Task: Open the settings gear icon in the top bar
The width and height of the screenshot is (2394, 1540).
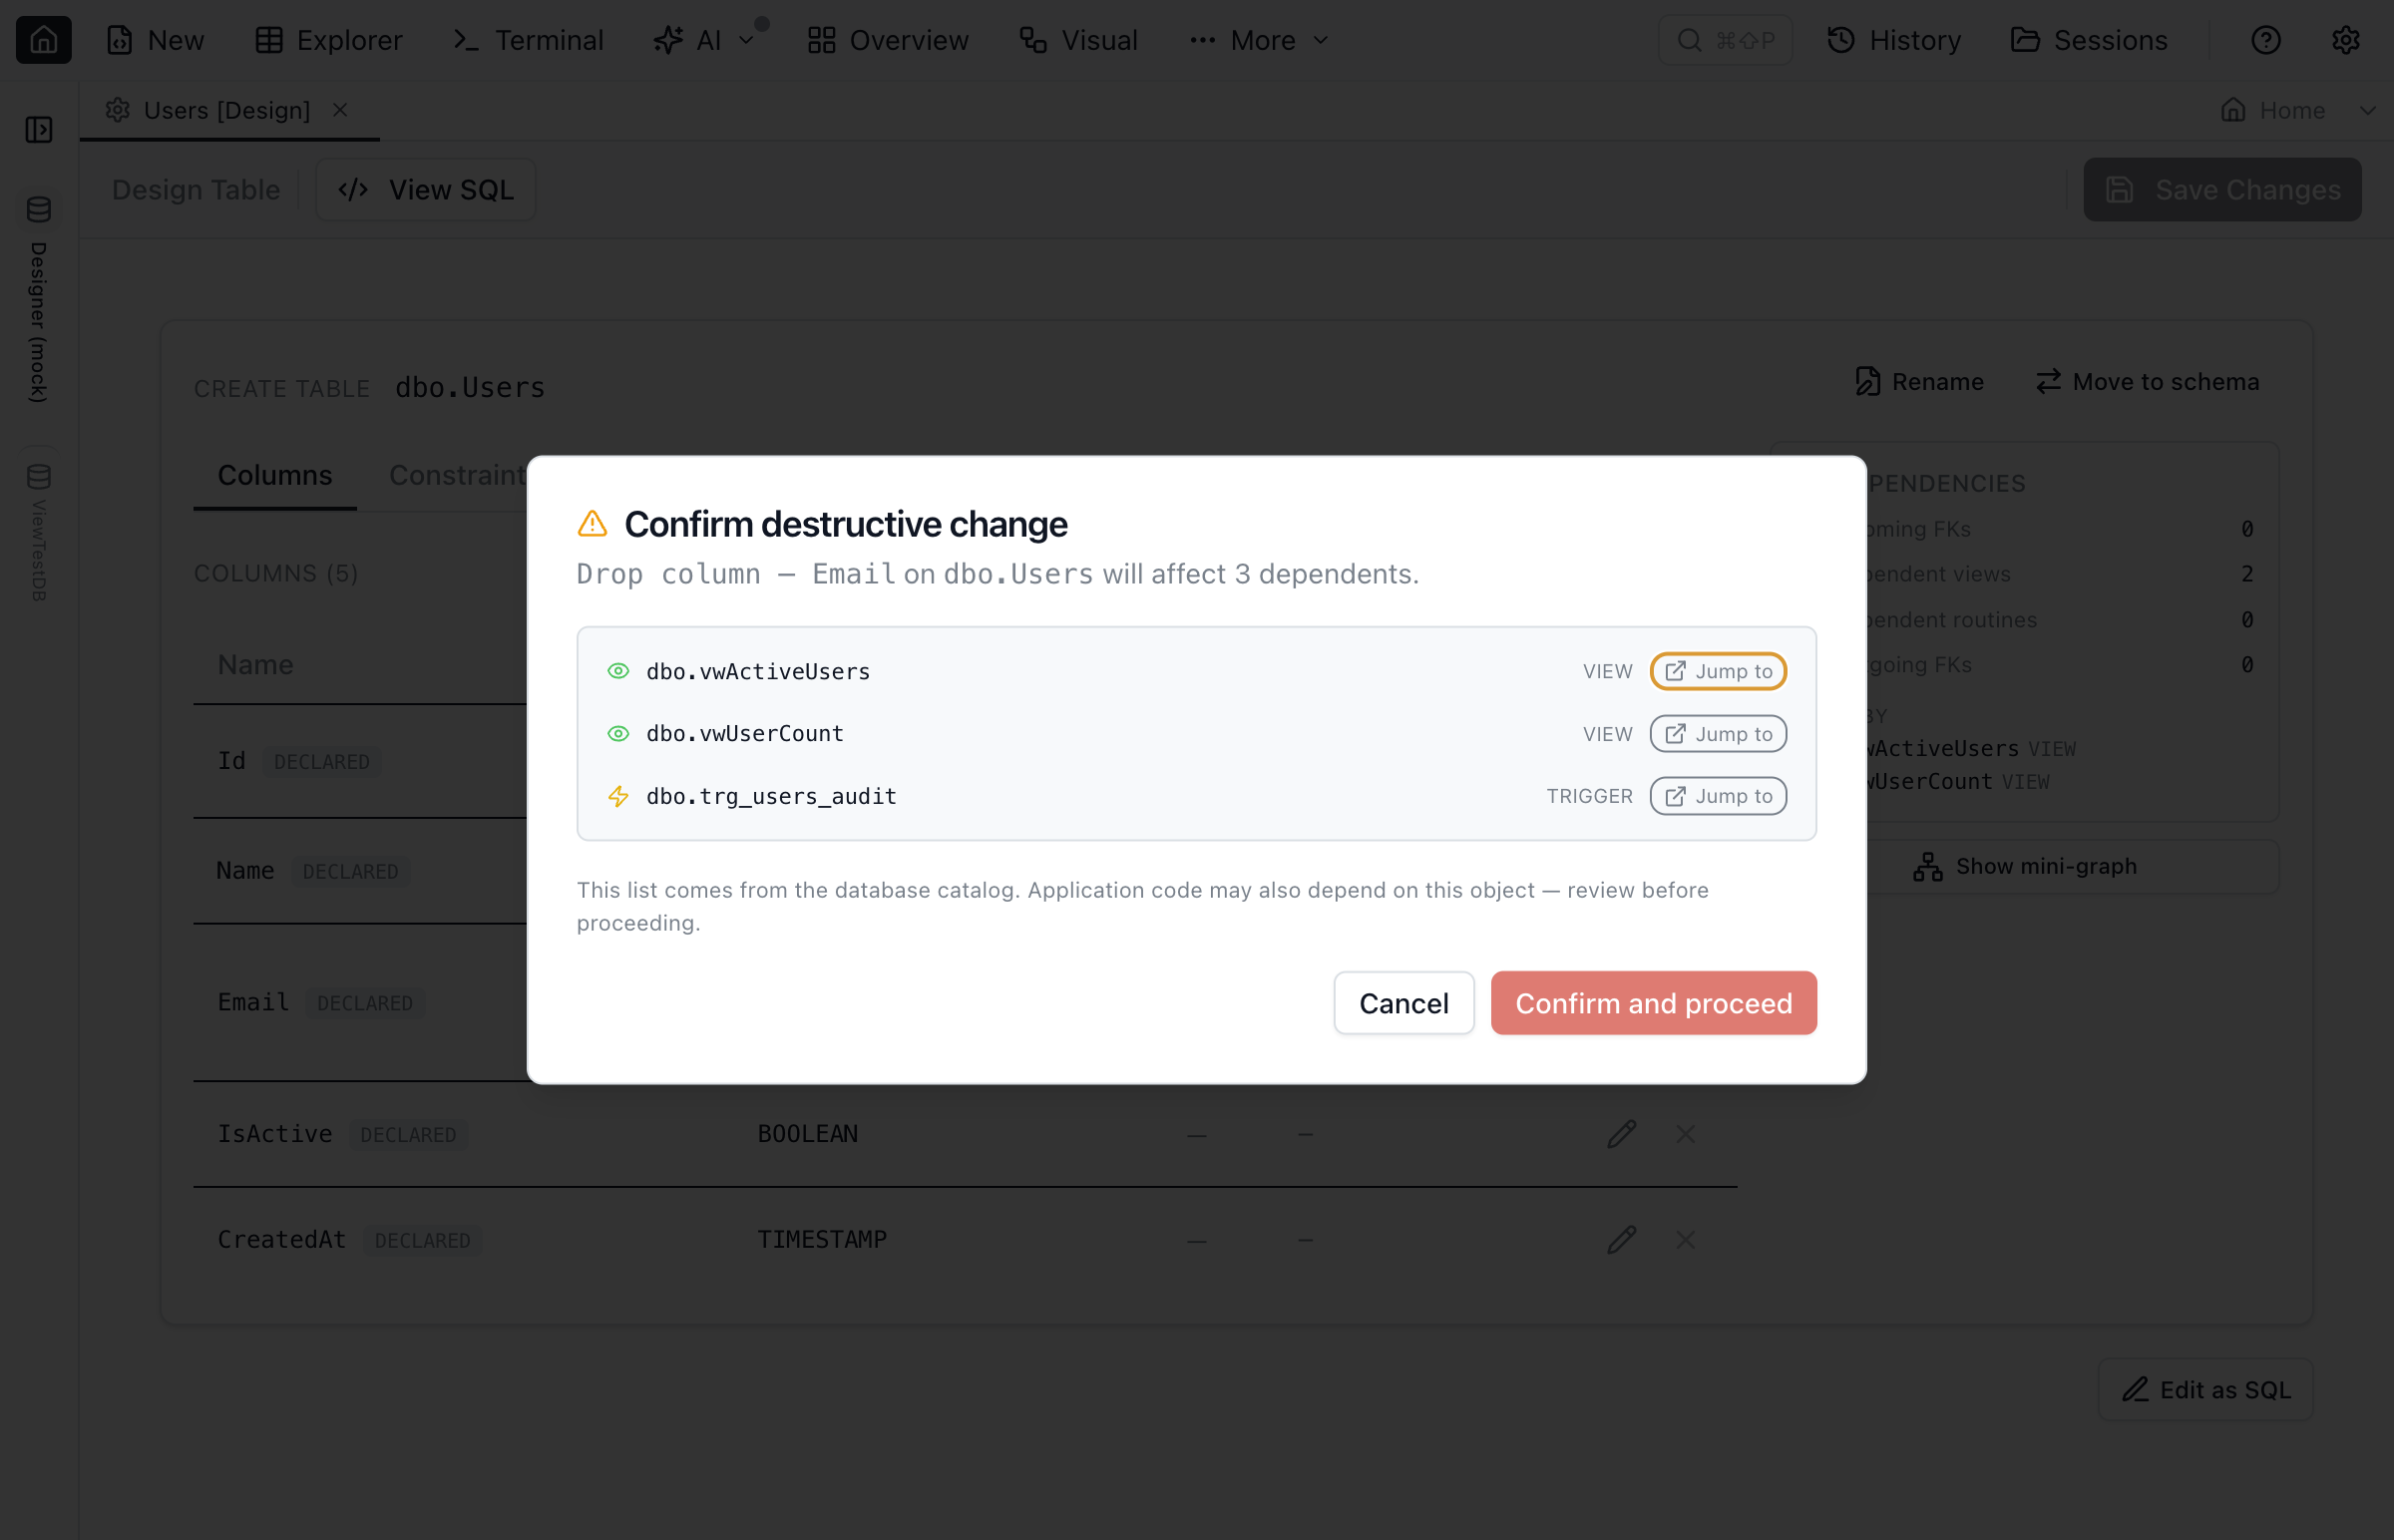Action: coord(2345,40)
